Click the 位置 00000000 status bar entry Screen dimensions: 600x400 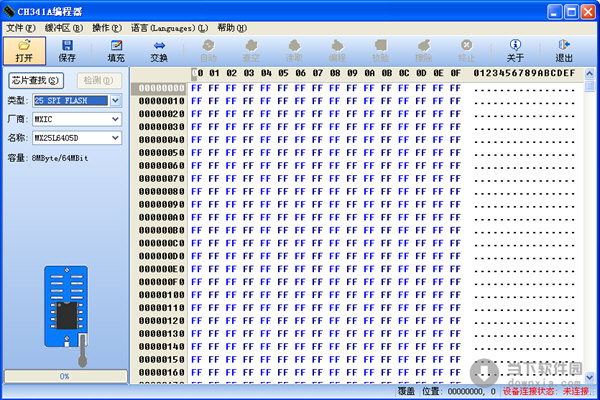459,391
